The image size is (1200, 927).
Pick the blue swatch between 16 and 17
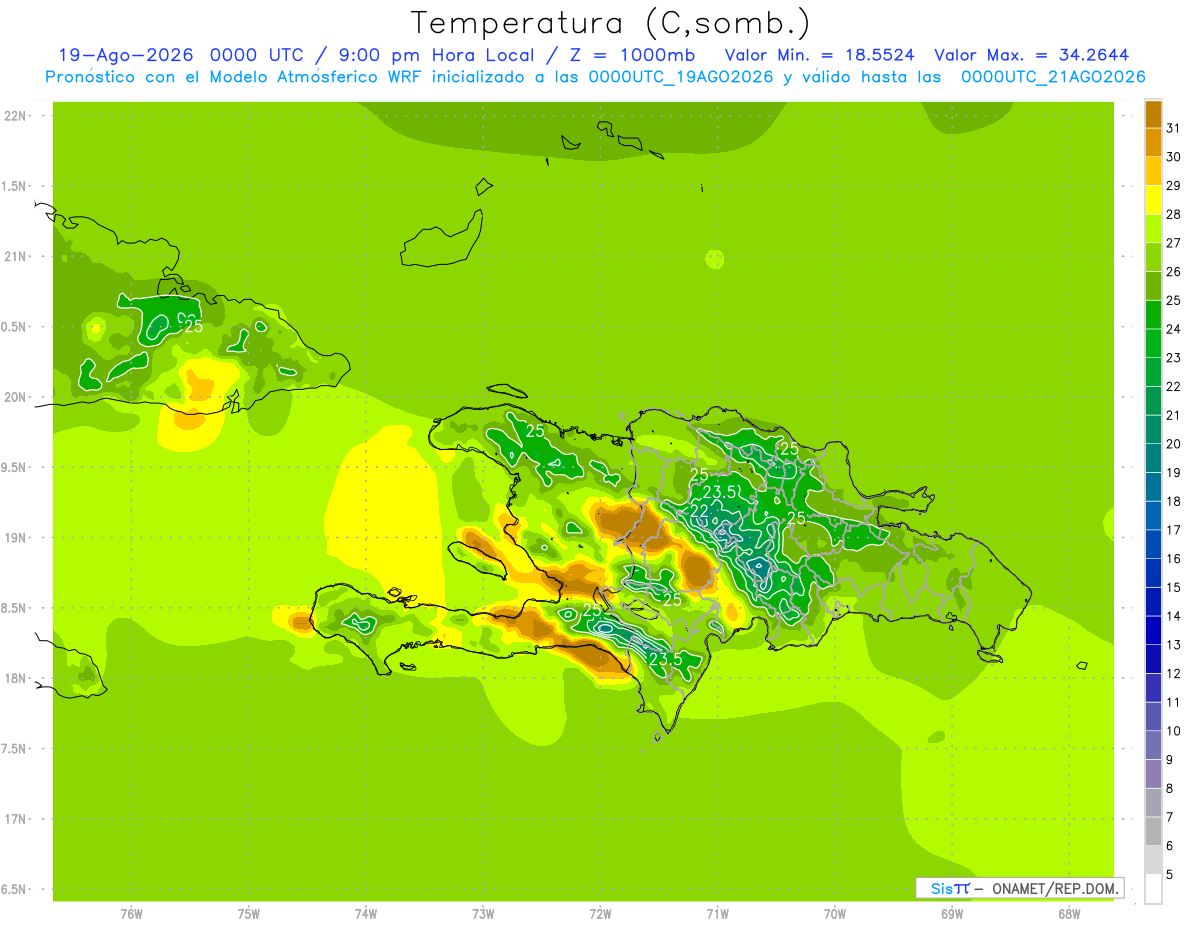(1153, 544)
